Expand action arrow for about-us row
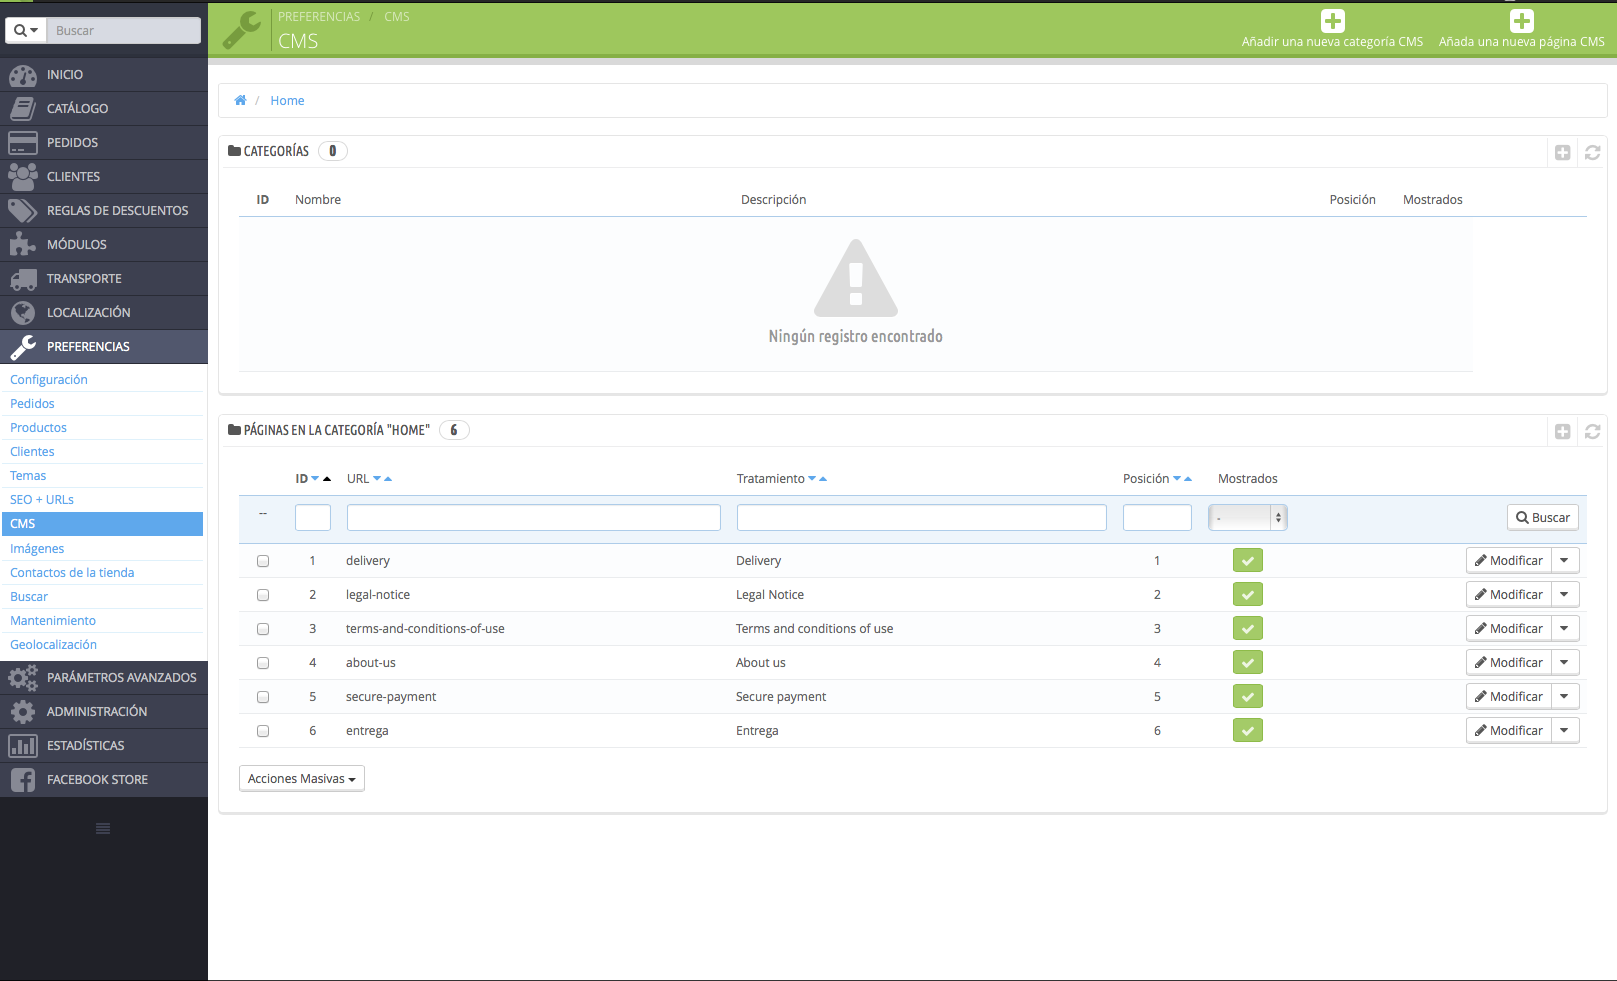Viewport: 1617px width, 981px height. pyautogui.click(x=1565, y=663)
